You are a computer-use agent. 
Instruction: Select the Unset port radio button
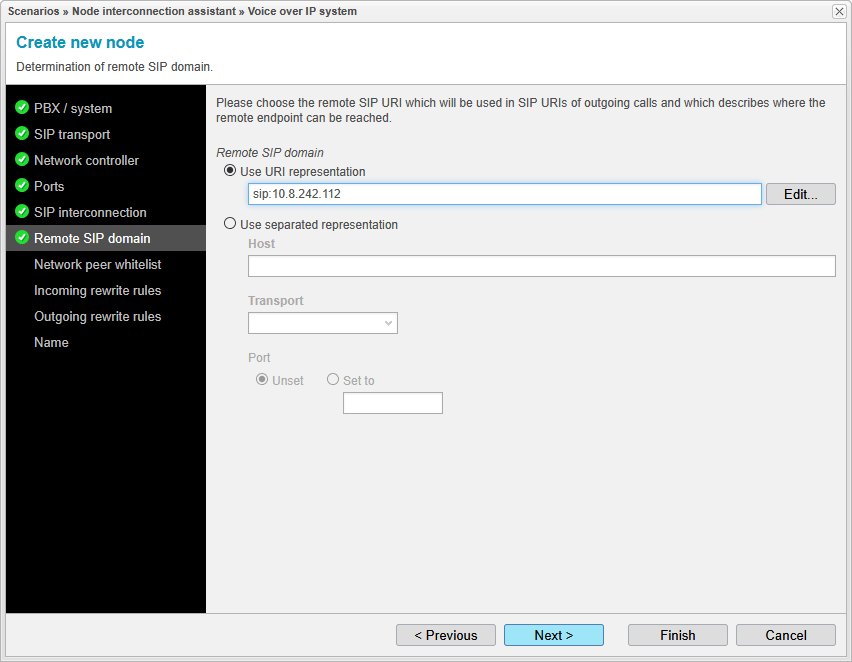click(262, 380)
